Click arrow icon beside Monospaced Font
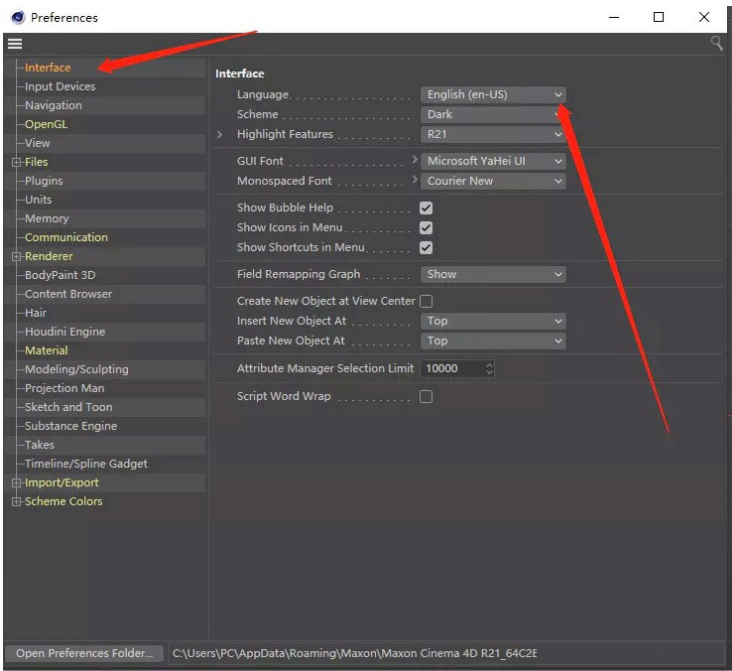This screenshot has height=671, width=732. [415, 180]
